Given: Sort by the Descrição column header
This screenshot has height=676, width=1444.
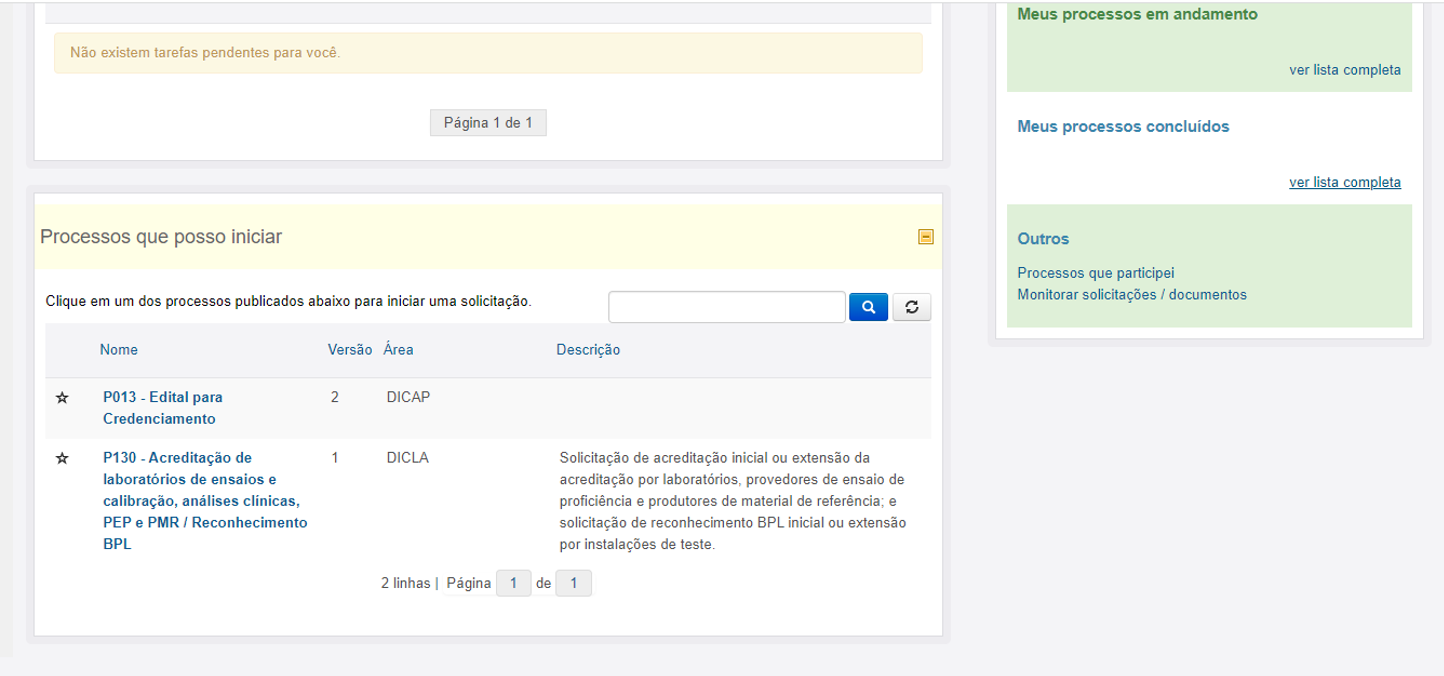Looking at the screenshot, I should pyautogui.click(x=588, y=350).
